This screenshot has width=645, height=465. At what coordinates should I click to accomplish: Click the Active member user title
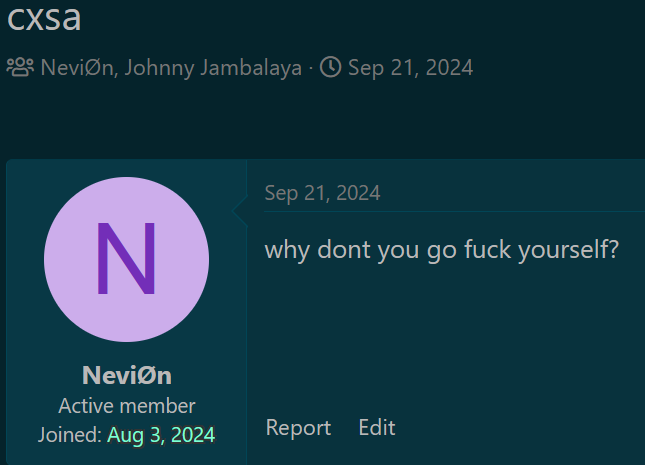127,406
